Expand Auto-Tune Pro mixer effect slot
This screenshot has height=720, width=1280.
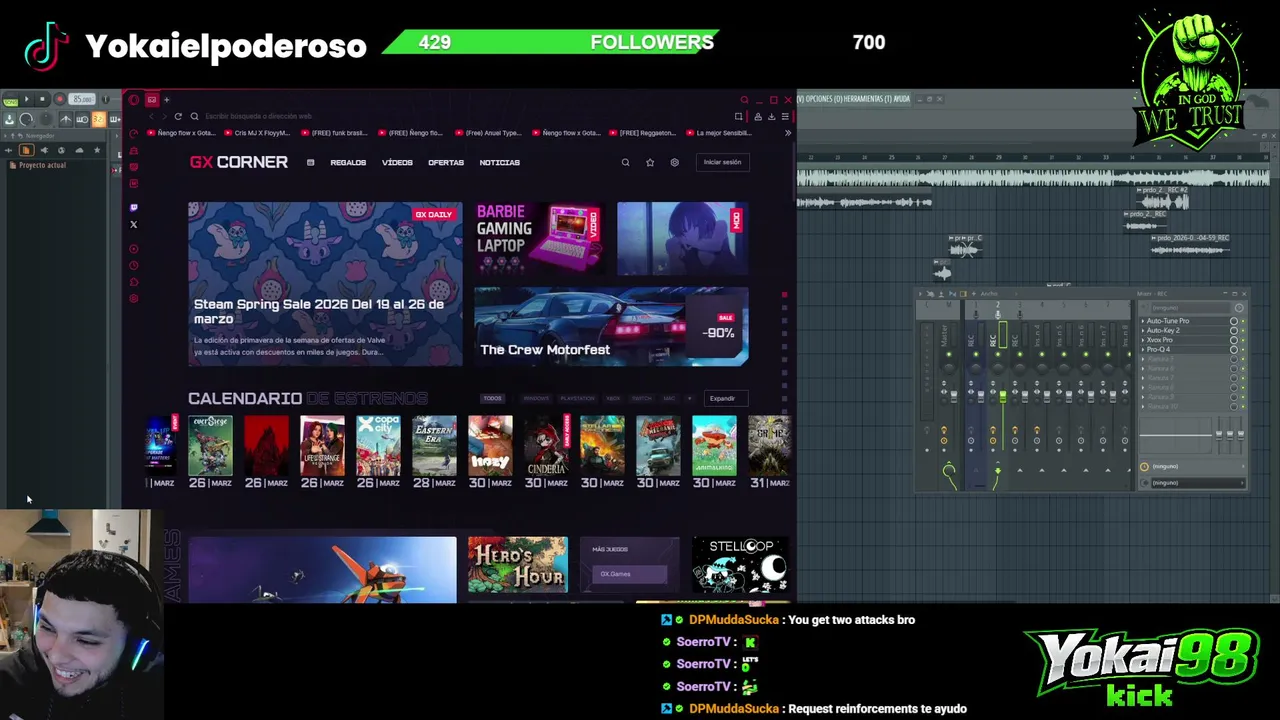point(1143,321)
